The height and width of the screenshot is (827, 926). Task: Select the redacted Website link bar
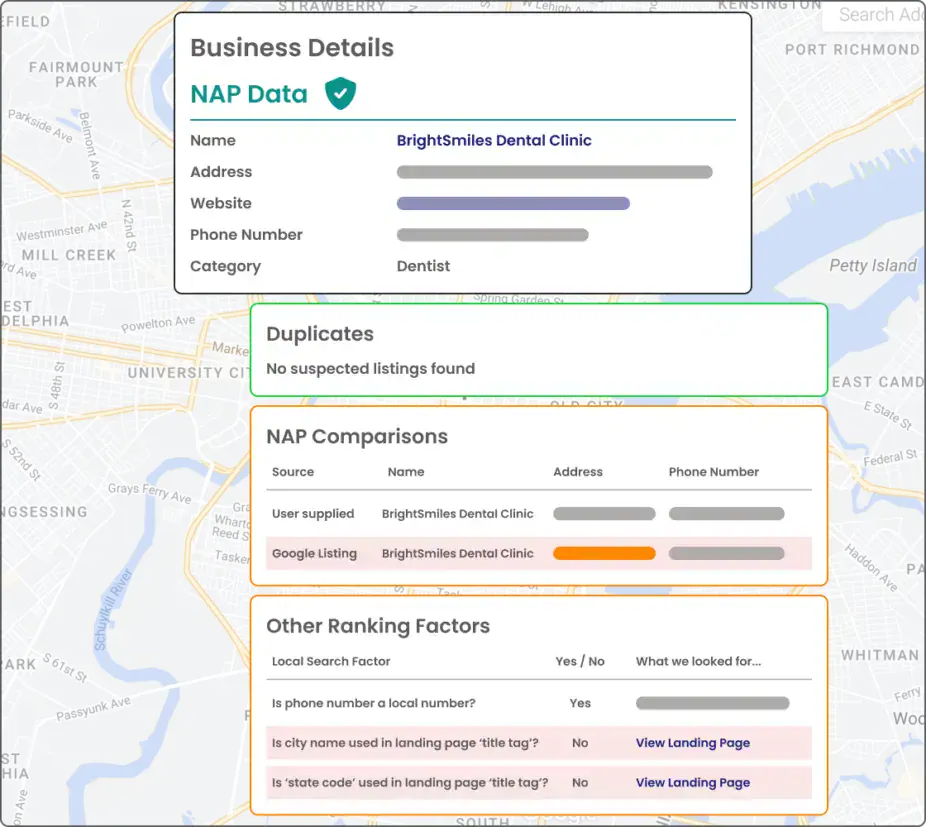(x=513, y=203)
